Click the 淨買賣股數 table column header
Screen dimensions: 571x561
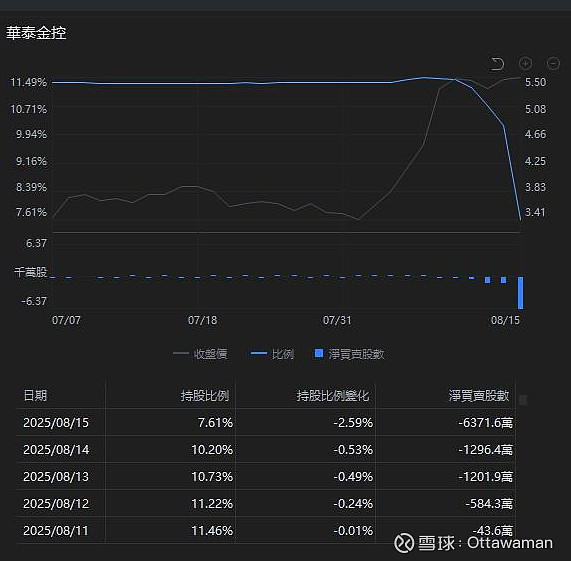pyautogui.click(x=479, y=395)
